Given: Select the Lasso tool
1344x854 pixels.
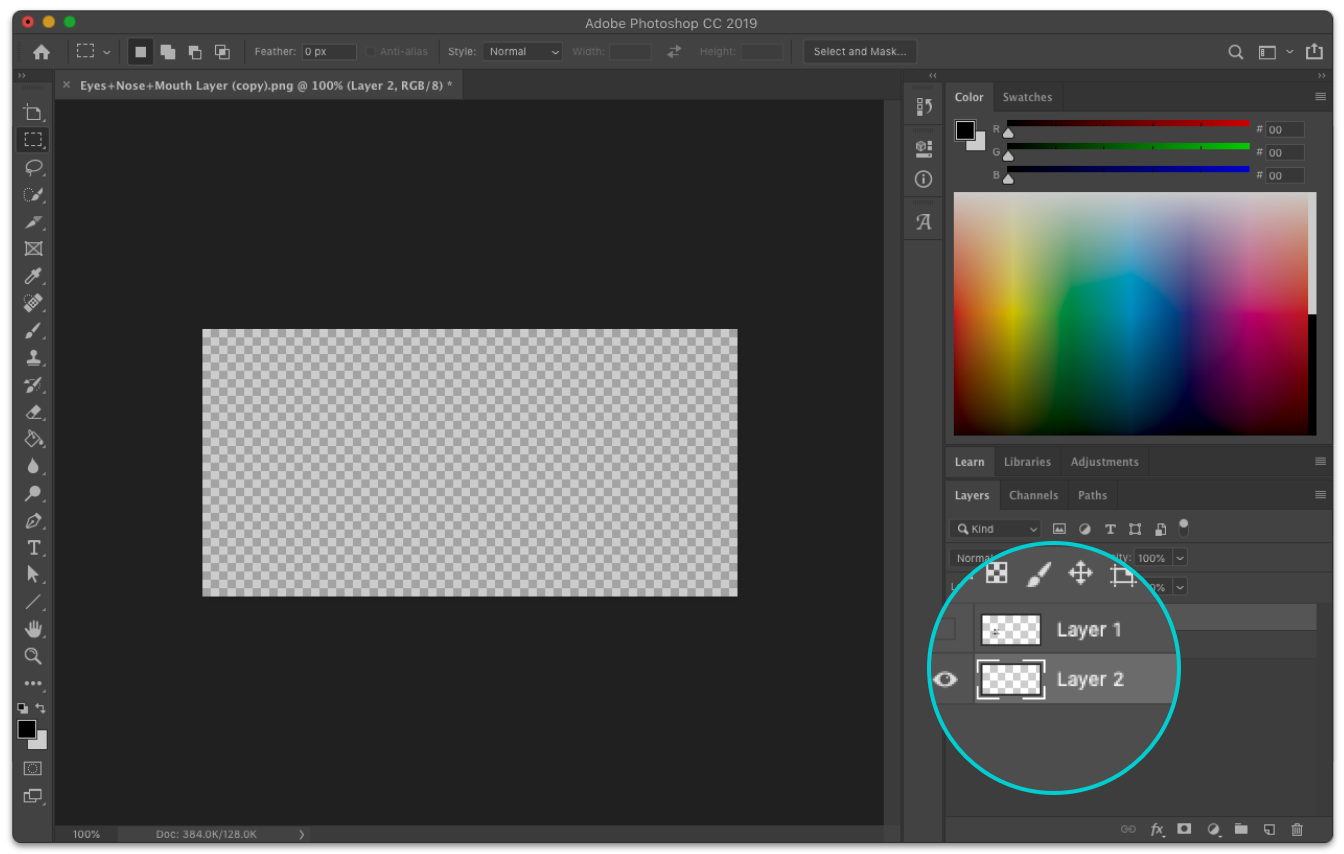Looking at the screenshot, I should pyautogui.click(x=33, y=167).
